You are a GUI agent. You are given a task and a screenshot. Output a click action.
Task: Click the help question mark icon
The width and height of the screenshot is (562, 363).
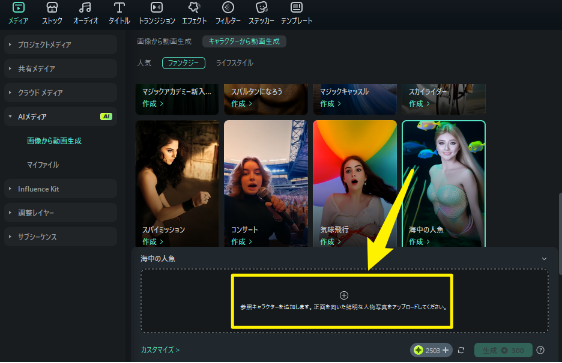pos(540,350)
